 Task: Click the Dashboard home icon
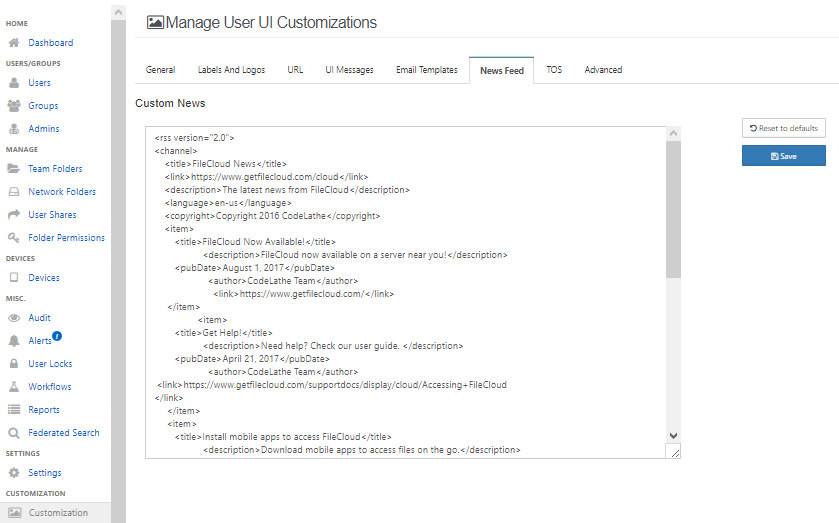click(14, 43)
